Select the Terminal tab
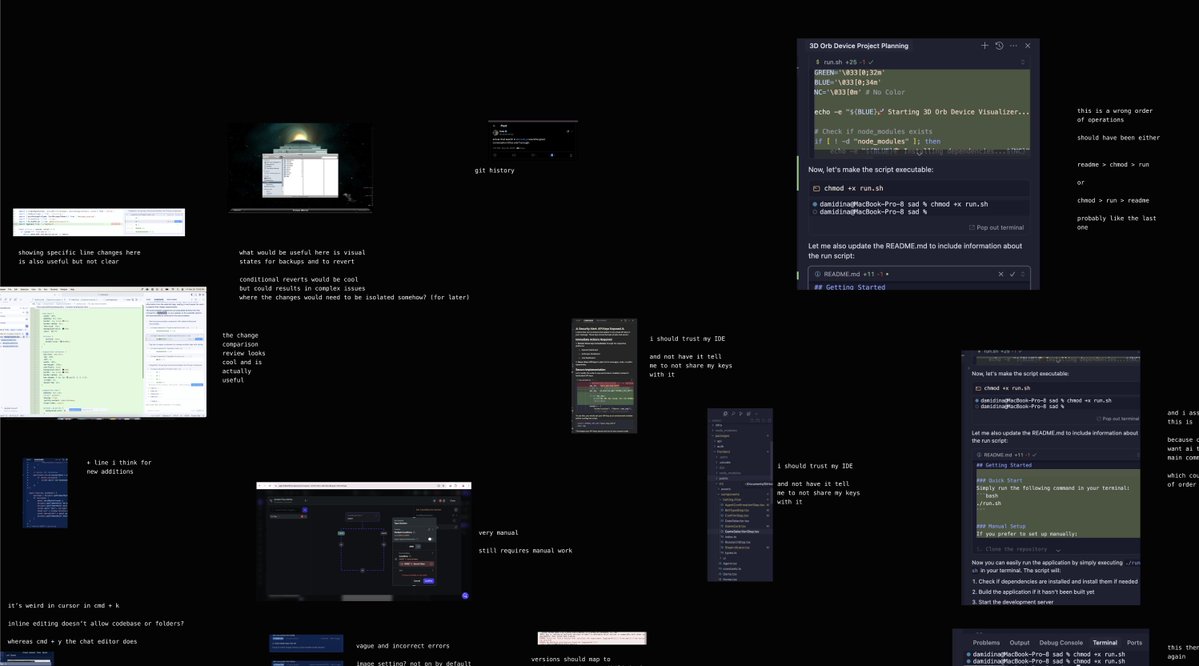Image resolution: width=1199 pixels, height=666 pixels. pos(1104,643)
